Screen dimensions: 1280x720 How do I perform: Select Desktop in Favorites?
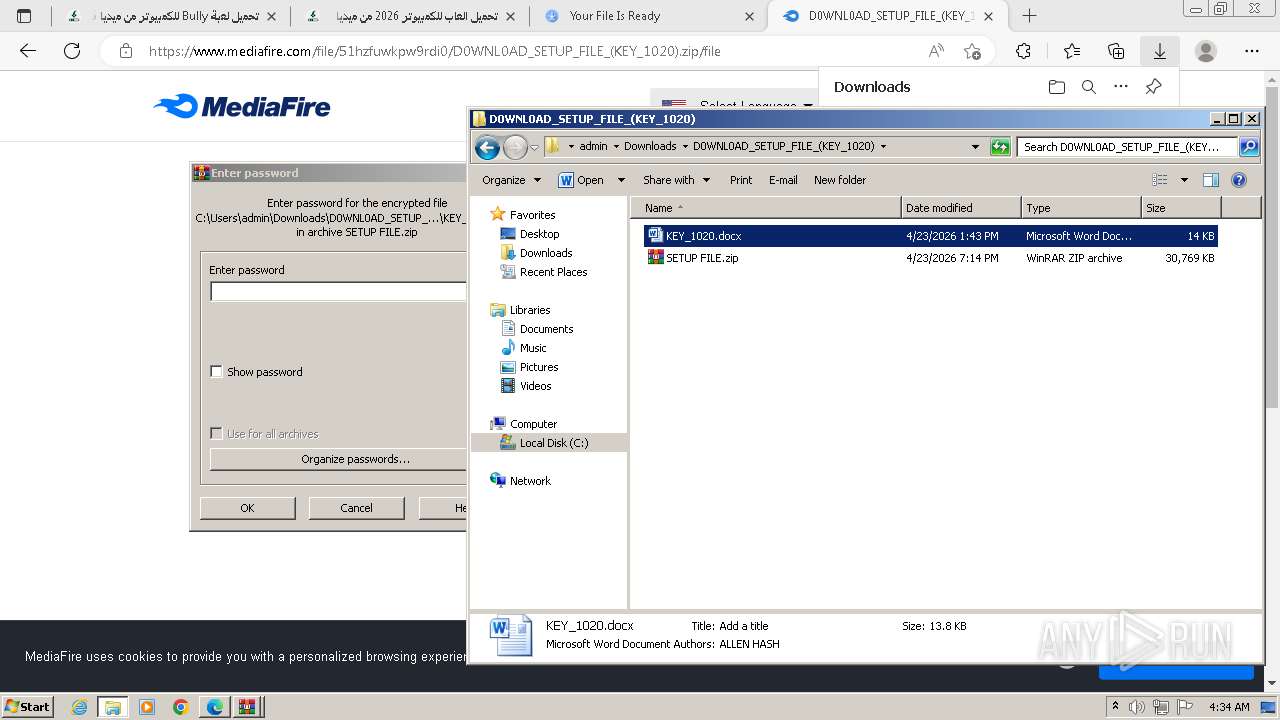click(x=539, y=234)
